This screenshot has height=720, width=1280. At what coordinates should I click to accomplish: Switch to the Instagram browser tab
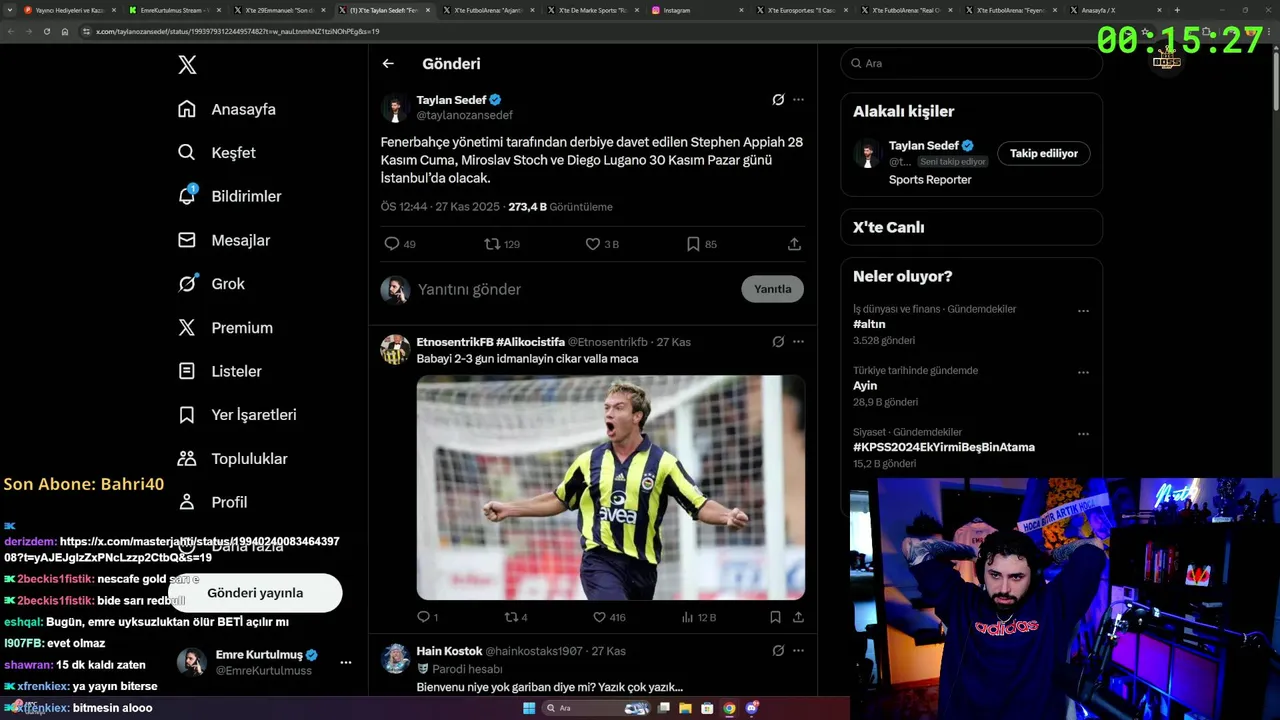[696, 10]
